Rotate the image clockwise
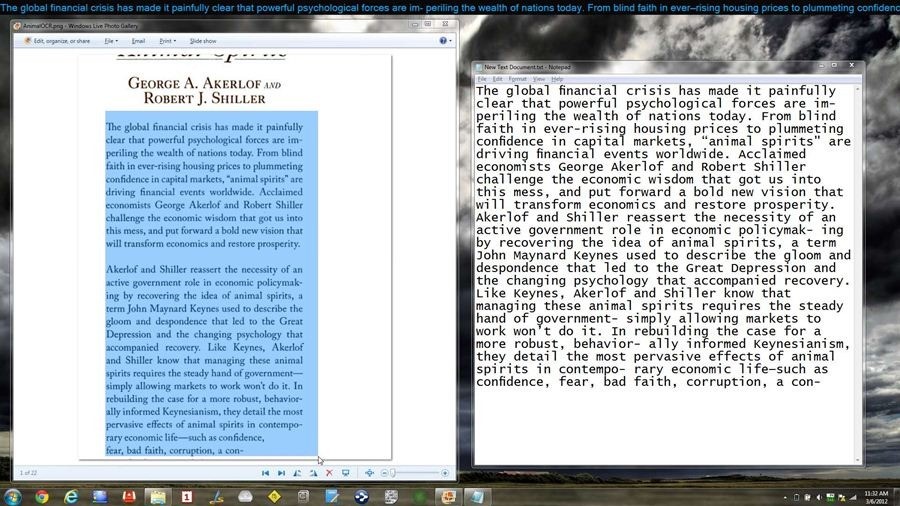 313,473
